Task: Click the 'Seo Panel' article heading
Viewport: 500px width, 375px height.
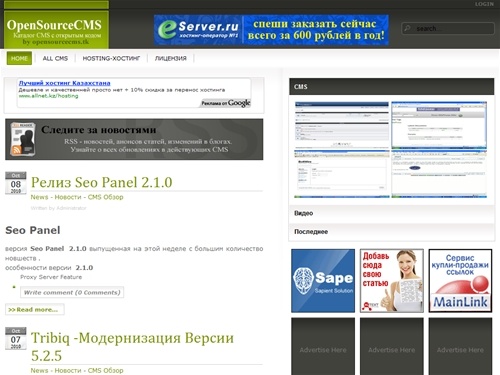Action: 33,230
